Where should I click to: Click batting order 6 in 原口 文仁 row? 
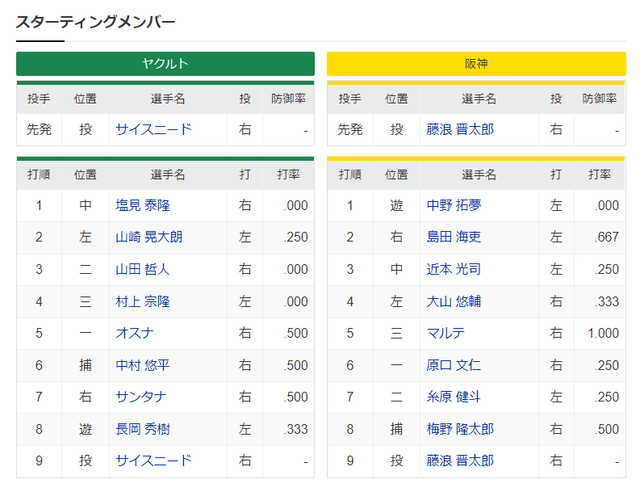coord(350,365)
